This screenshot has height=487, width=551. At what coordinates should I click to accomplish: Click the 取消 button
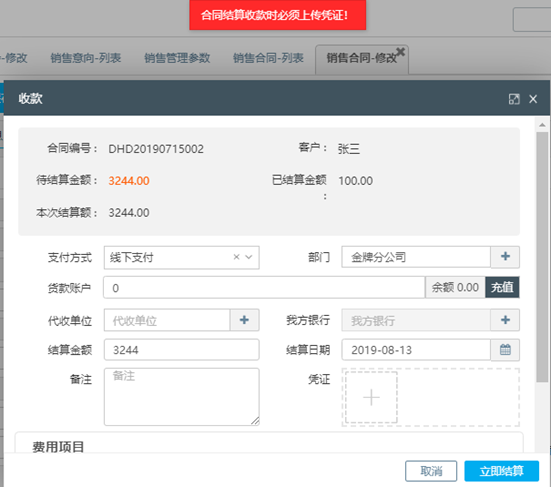(431, 471)
